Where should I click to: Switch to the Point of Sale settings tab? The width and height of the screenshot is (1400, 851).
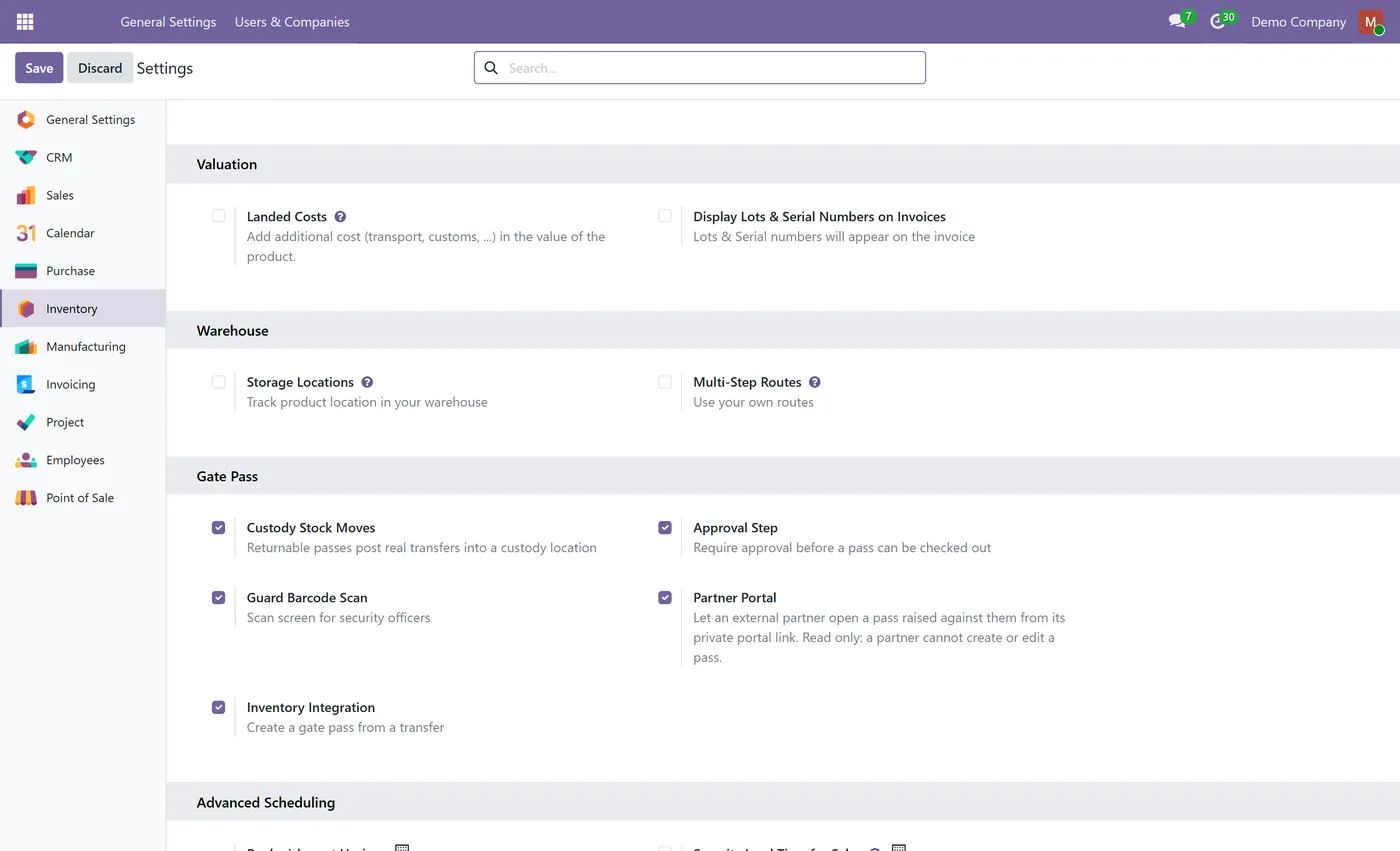(83, 498)
